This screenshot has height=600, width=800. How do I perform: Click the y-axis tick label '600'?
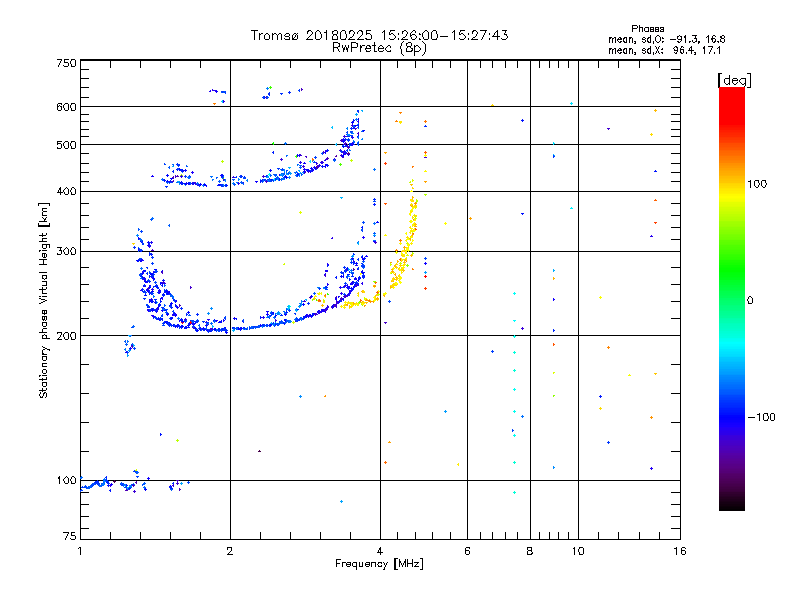point(66,107)
